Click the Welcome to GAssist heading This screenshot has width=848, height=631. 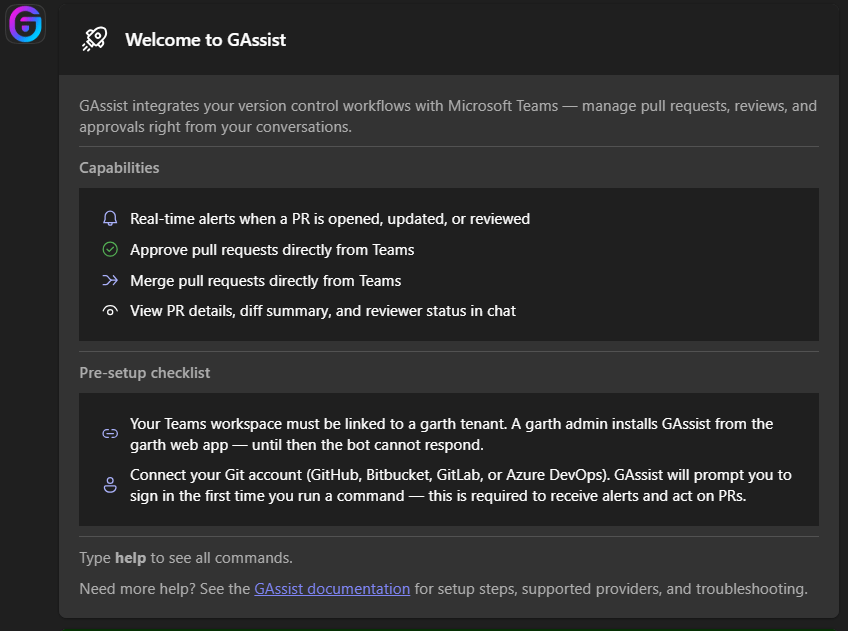tap(206, 40)
